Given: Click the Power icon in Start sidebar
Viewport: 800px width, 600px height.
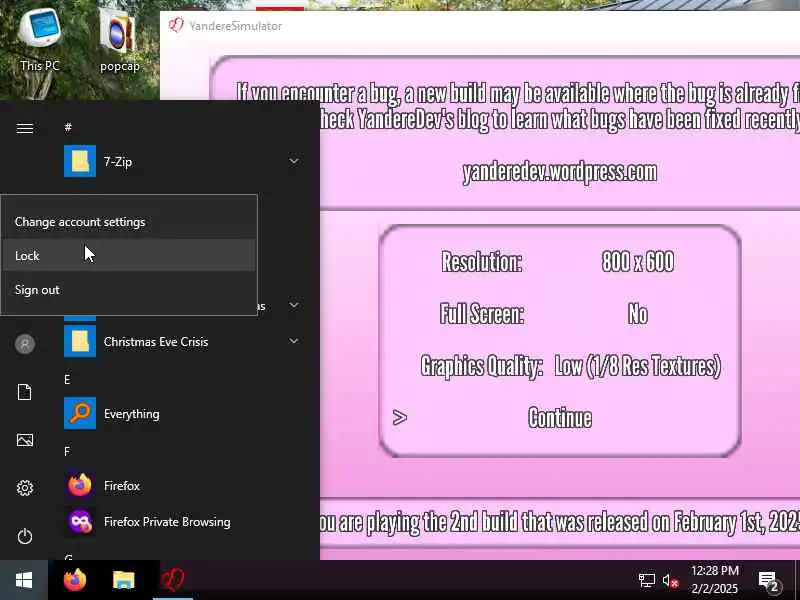Looking at the screenshot, I should 25,536.
